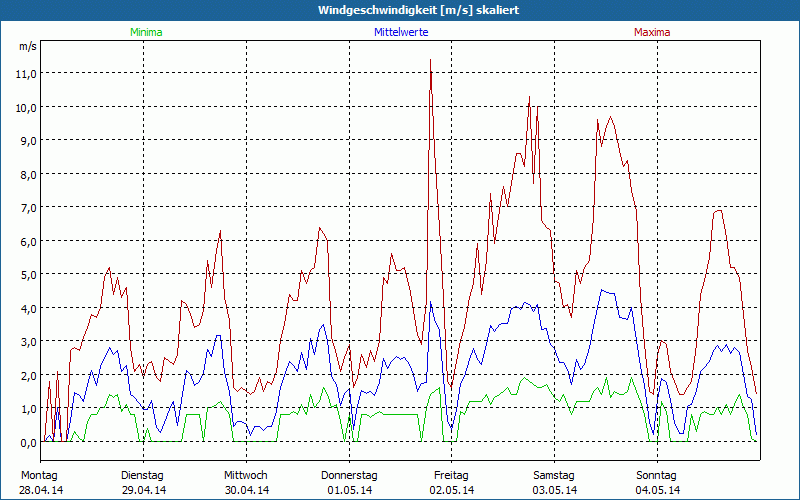Click the '30.04.14' date label
The image size is (800, 500).
tap(247, 490)
